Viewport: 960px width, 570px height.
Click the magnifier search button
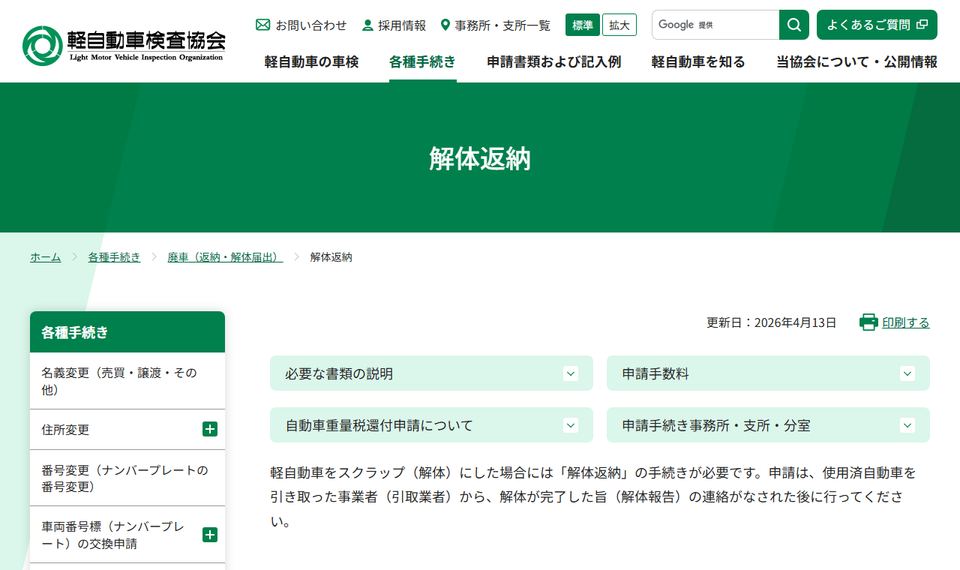pos(793,25)
